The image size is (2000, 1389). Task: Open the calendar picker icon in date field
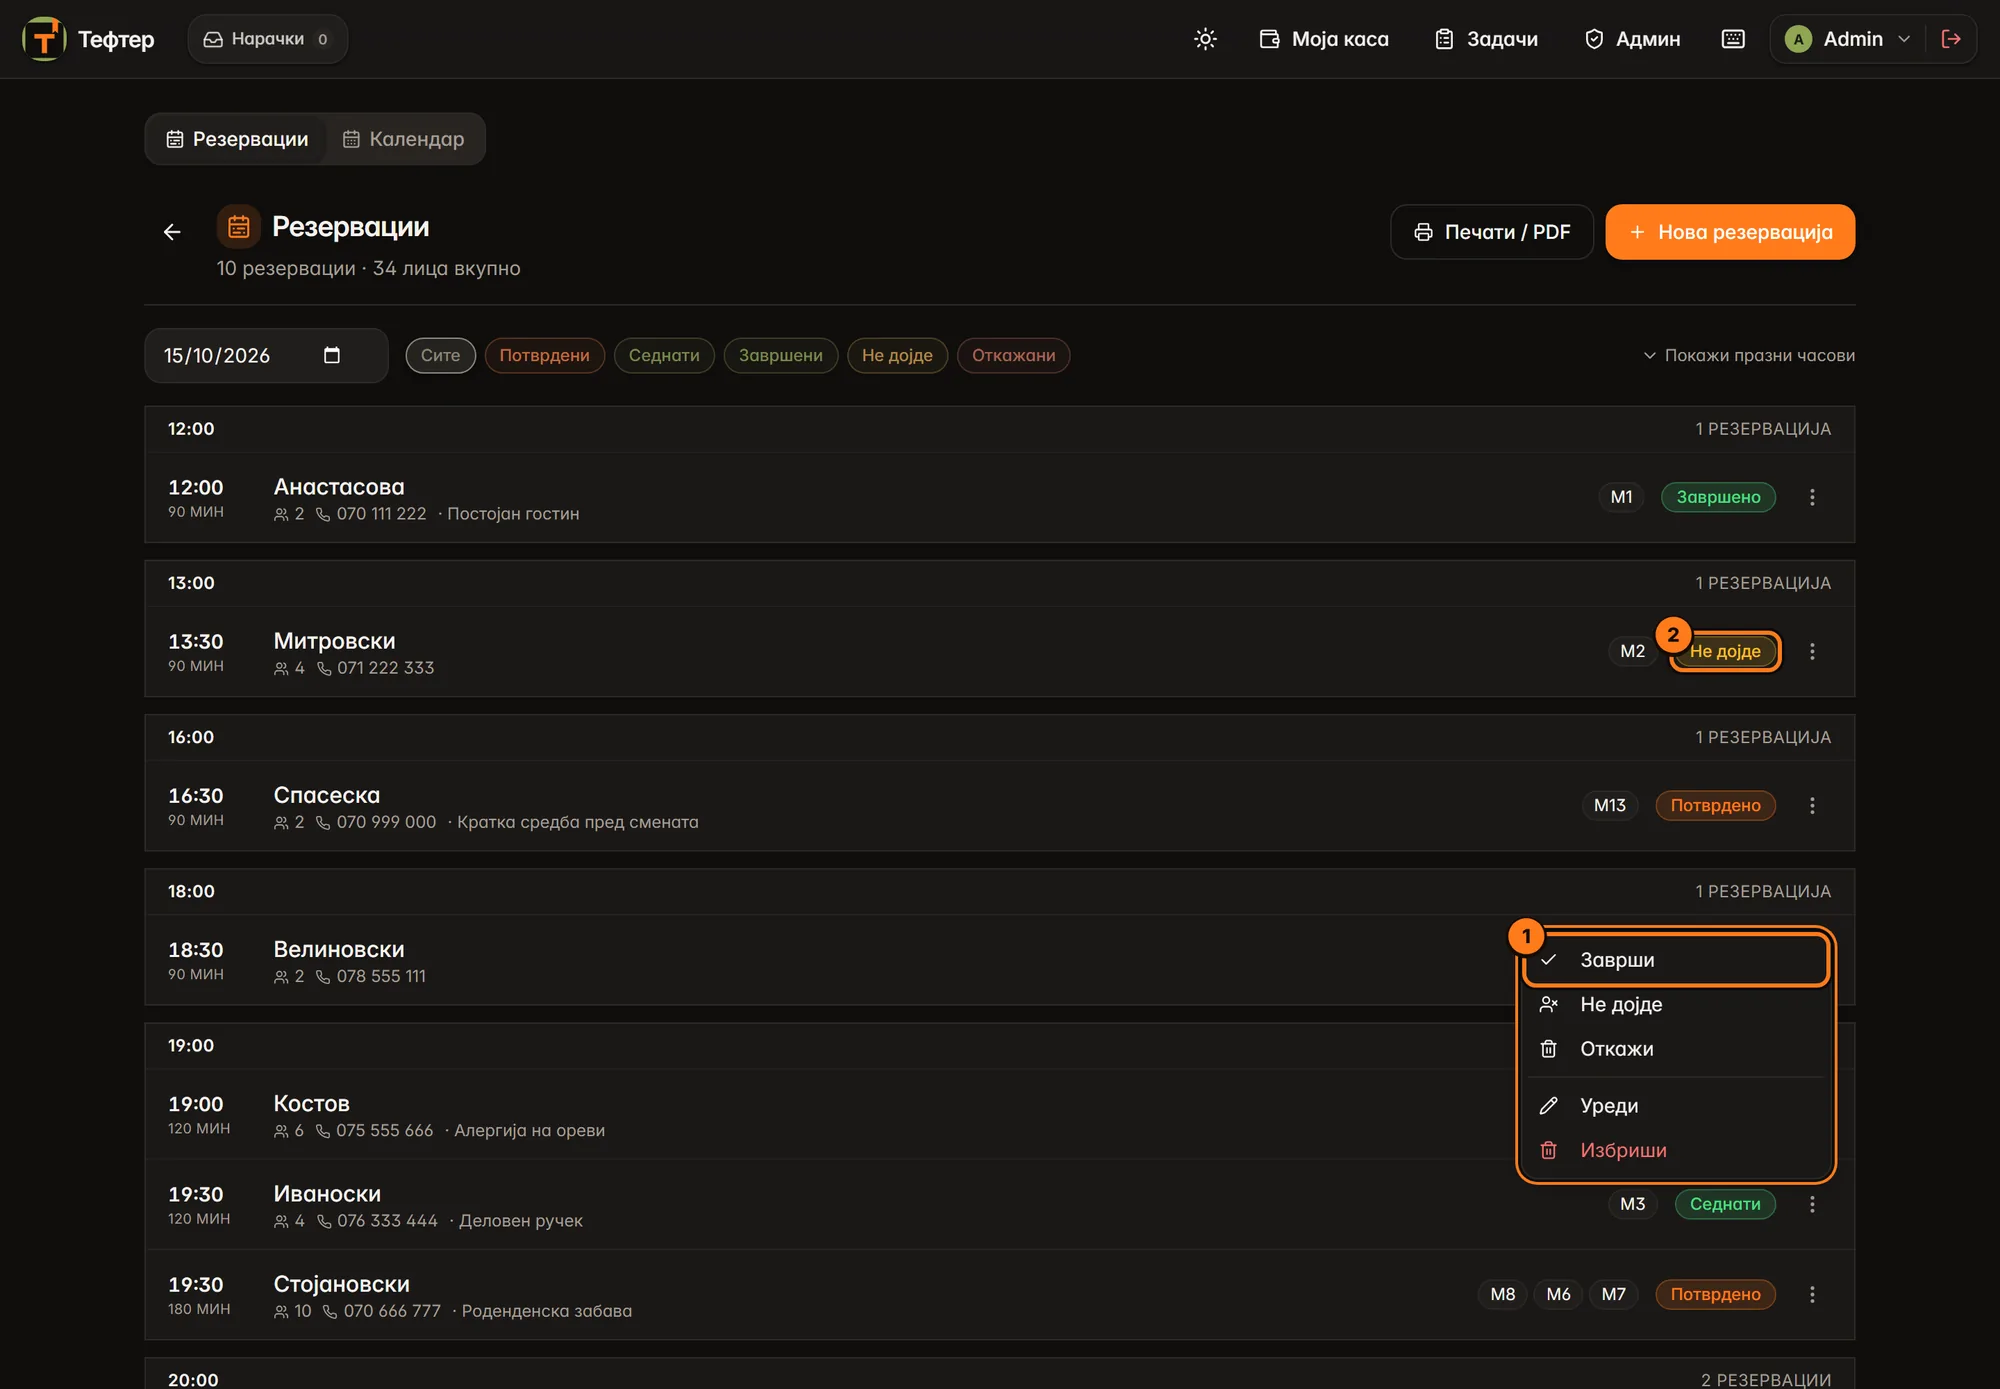pos(332,355)
